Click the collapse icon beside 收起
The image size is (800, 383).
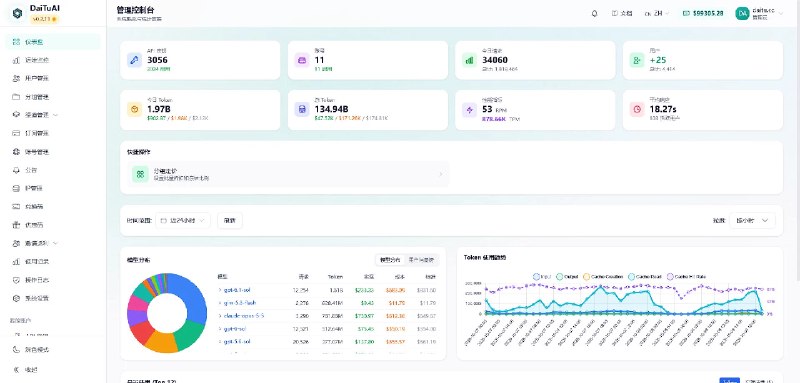16,369
